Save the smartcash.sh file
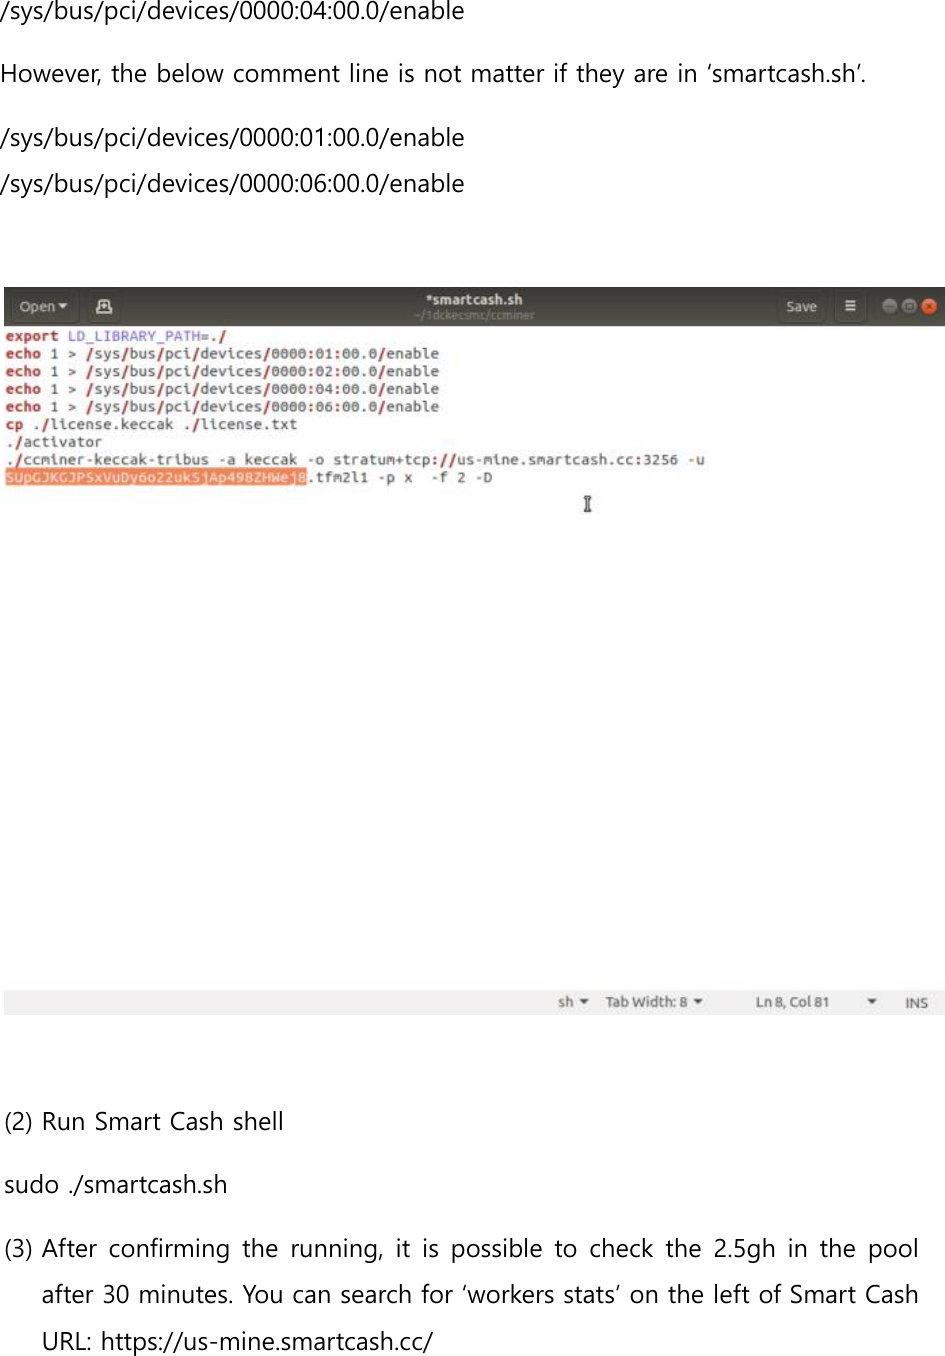This screenshot has height=1356, width=945. coord(801,307)
